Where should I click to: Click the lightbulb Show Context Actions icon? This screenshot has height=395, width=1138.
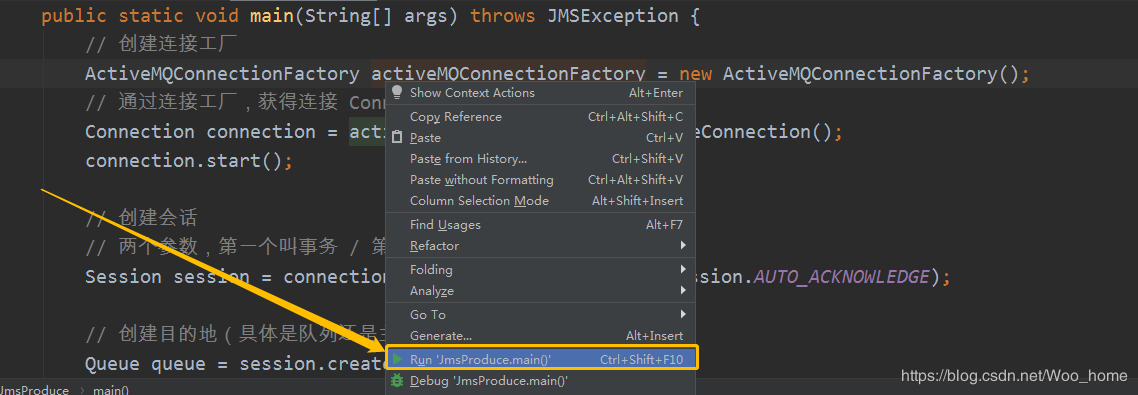[x=396, y=92]
